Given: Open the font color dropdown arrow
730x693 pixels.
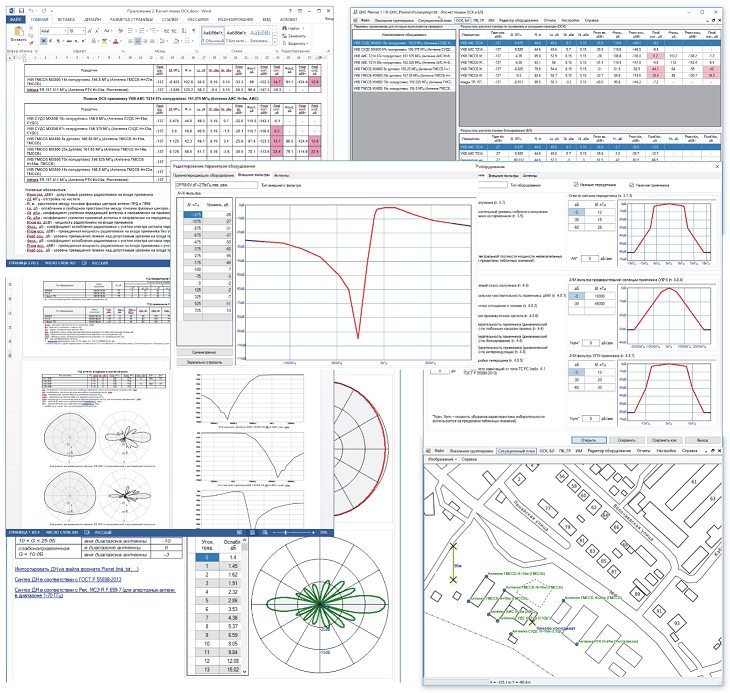Looking at the screenshot, I should tap(122, 41).
